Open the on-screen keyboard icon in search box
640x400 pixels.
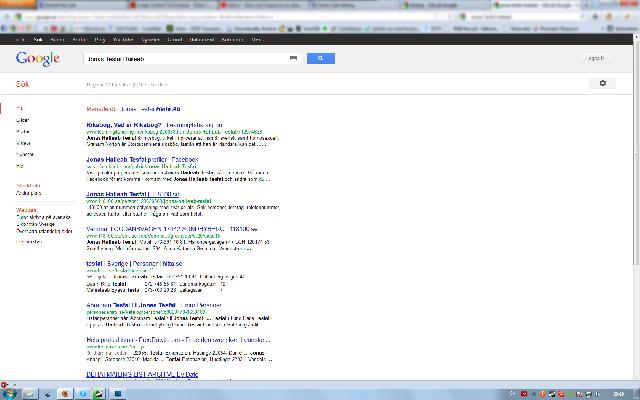[293, 58]
